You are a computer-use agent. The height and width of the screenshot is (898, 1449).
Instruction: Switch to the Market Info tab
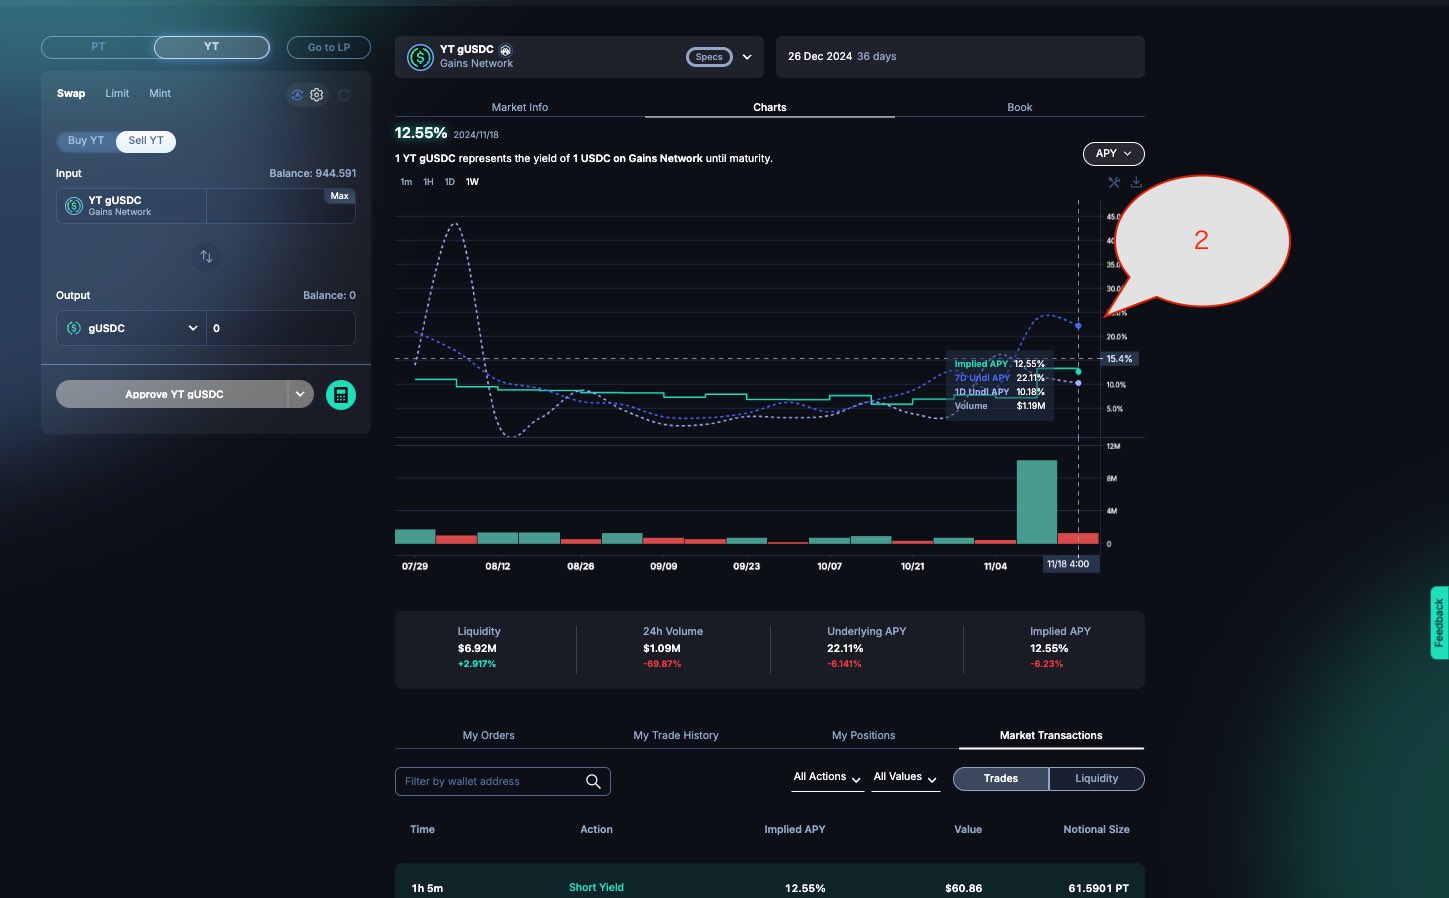519,107
